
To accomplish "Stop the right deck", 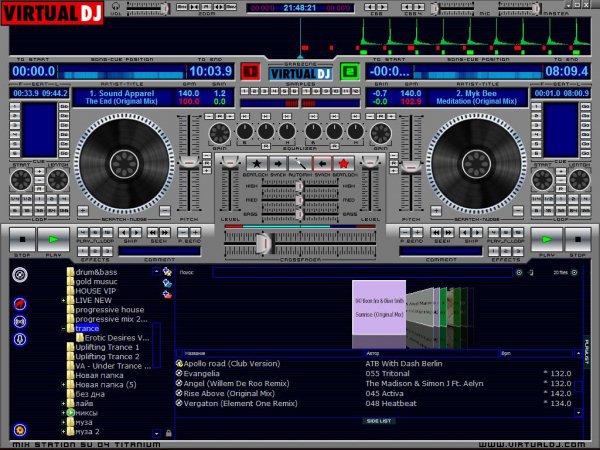I will coord(578,239).
